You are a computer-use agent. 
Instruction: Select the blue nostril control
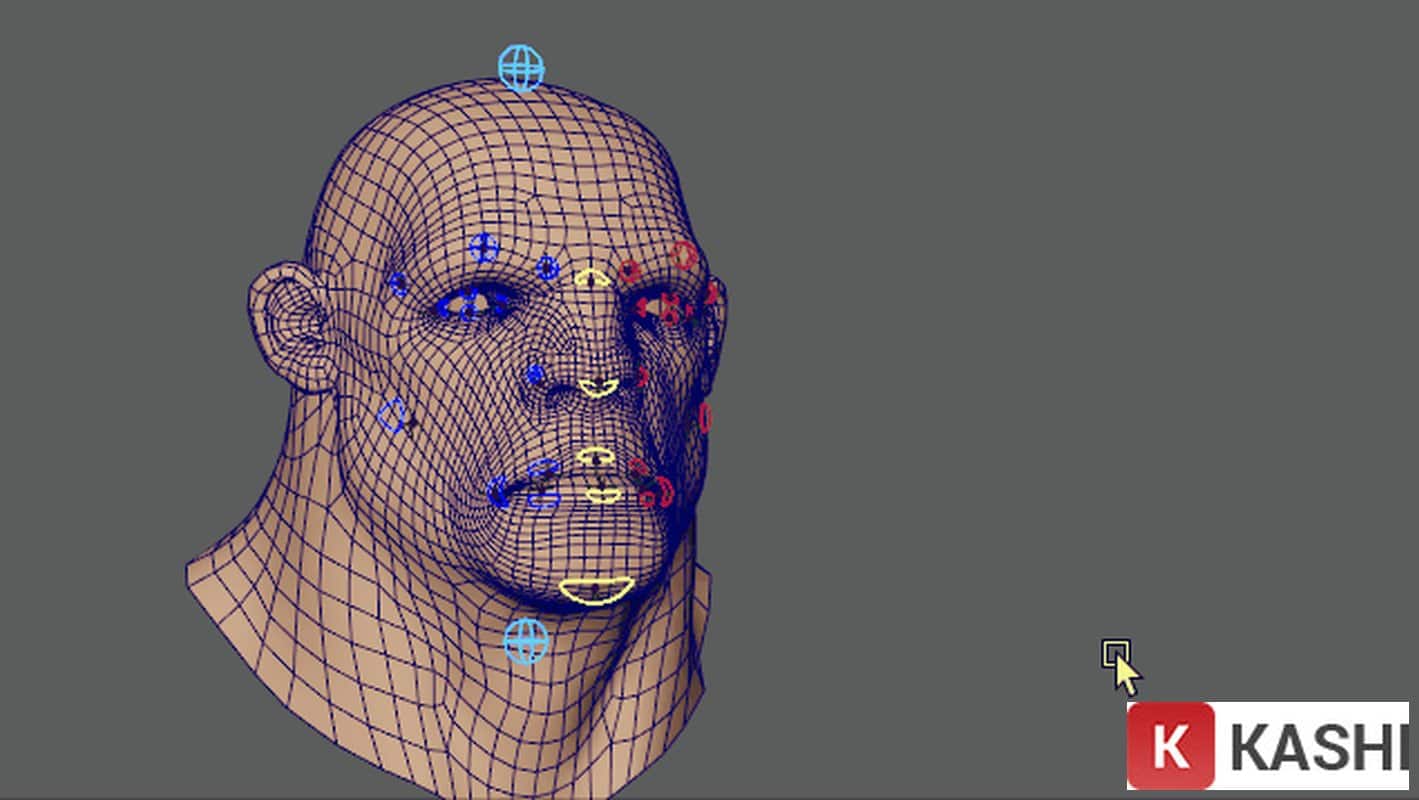[535, 375]
